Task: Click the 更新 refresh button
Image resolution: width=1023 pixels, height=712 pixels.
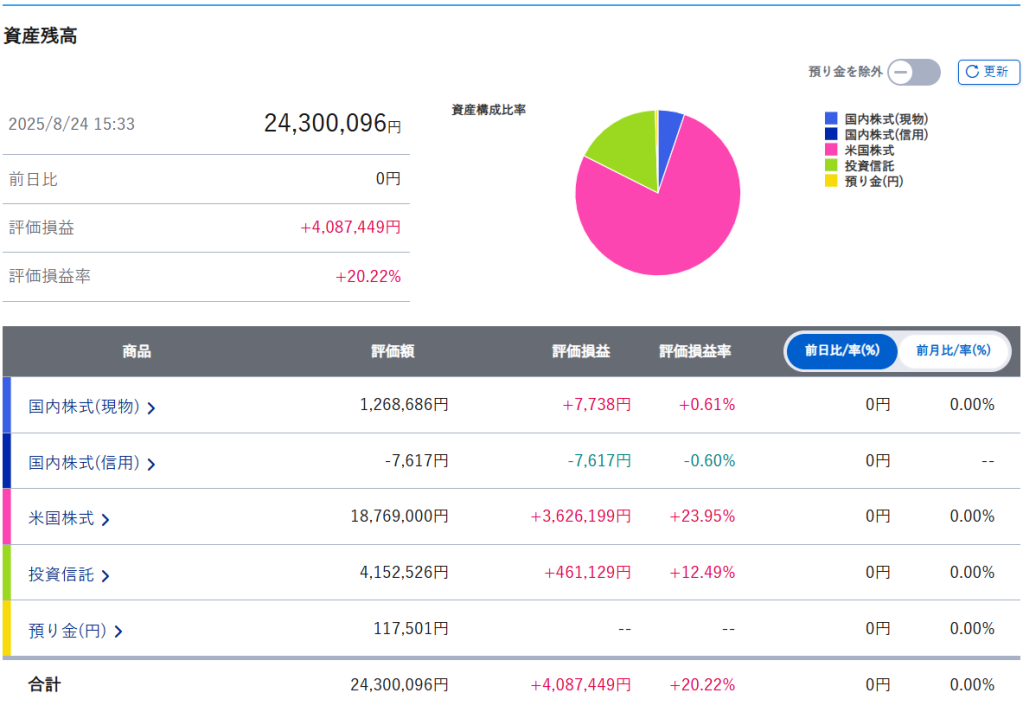Action: [x=988, y=72]
